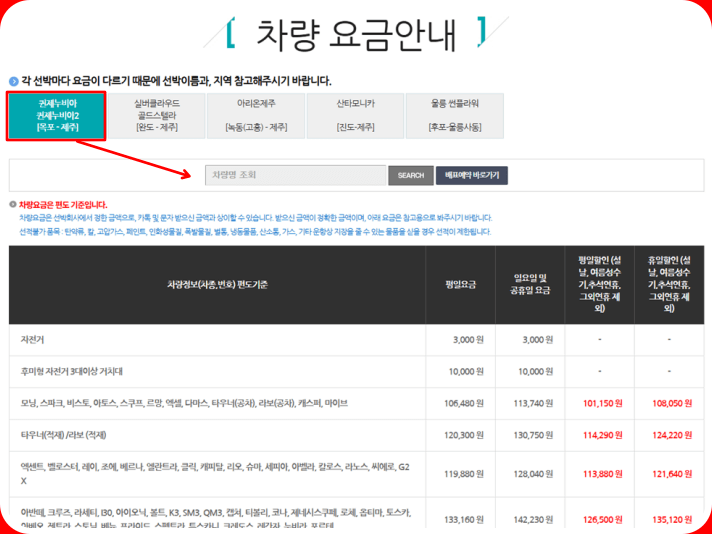Image resolution: width=712 pixels, height=534 pixels.
Task: Click the 휴일할인 column header
Action: 669,284
